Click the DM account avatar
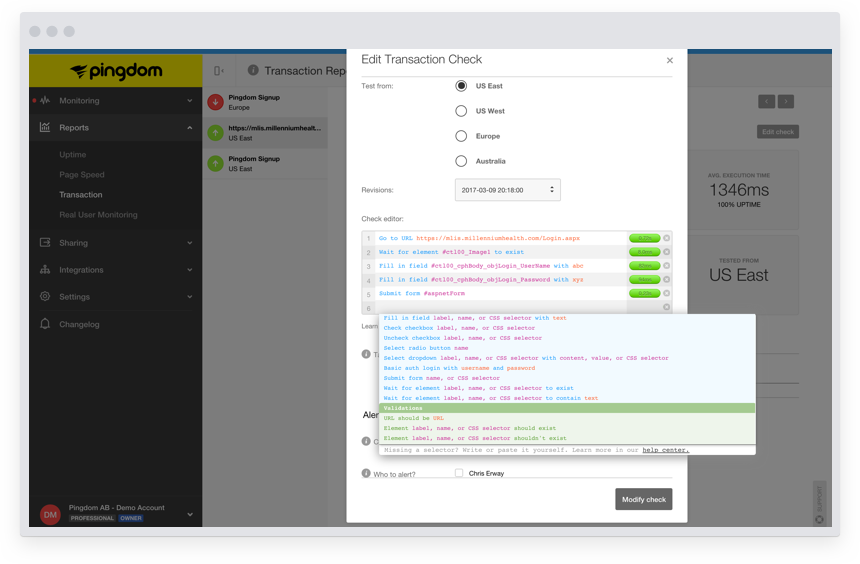This screenshot has width=860, height=564. 50,514
